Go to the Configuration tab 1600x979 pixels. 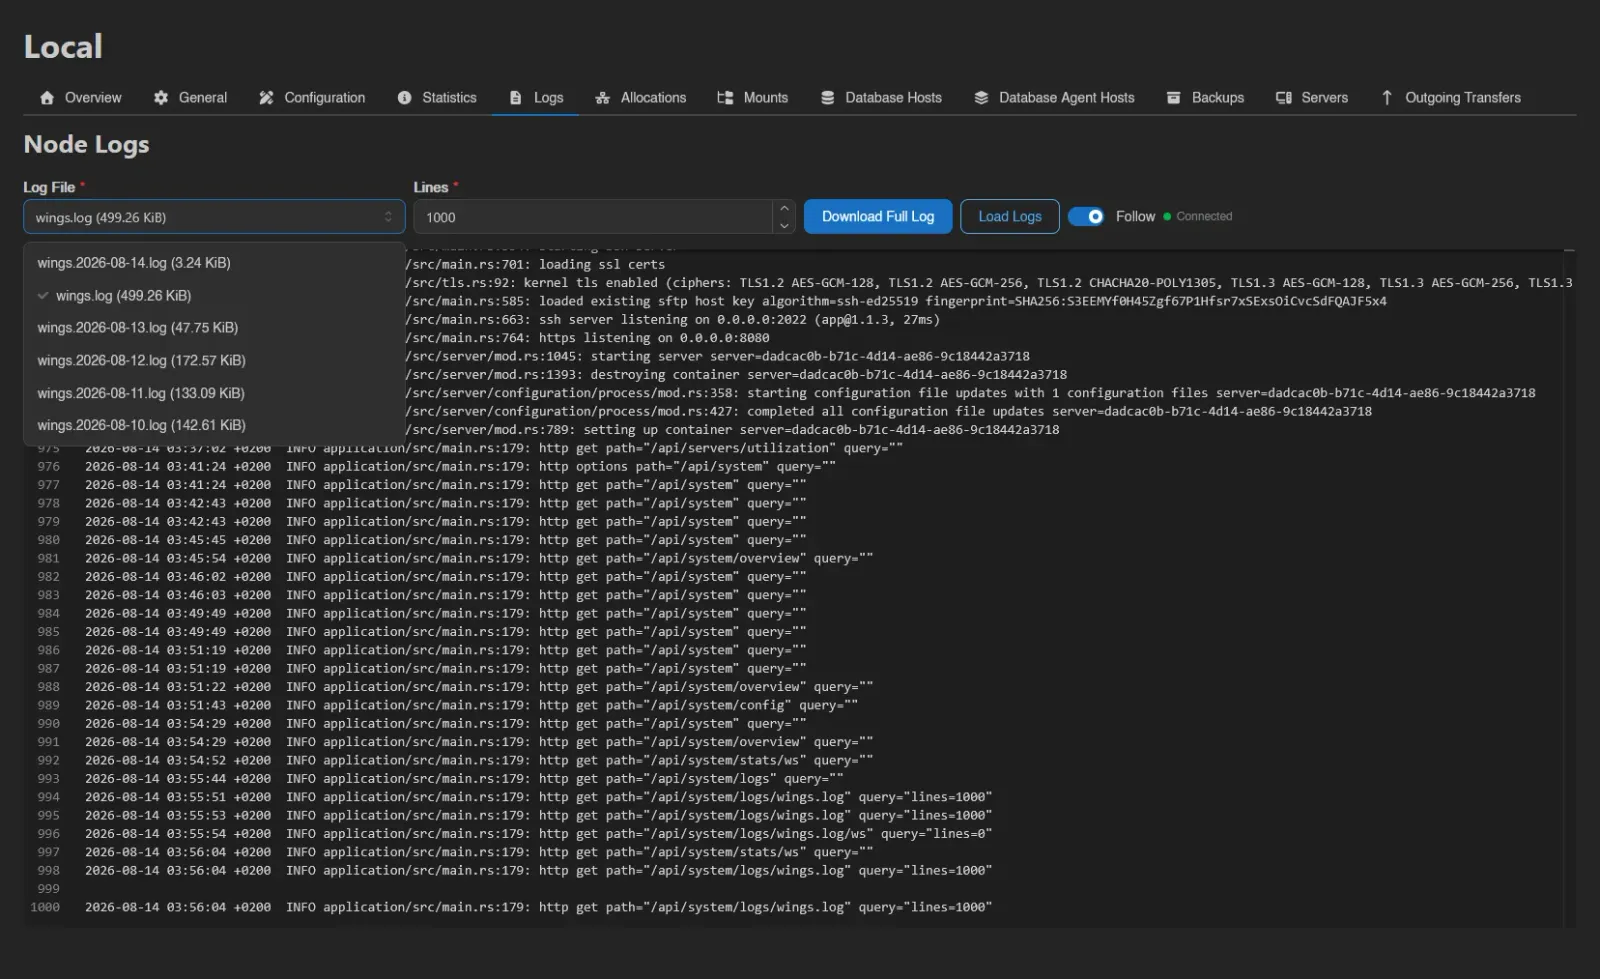(x=312, y=98)
